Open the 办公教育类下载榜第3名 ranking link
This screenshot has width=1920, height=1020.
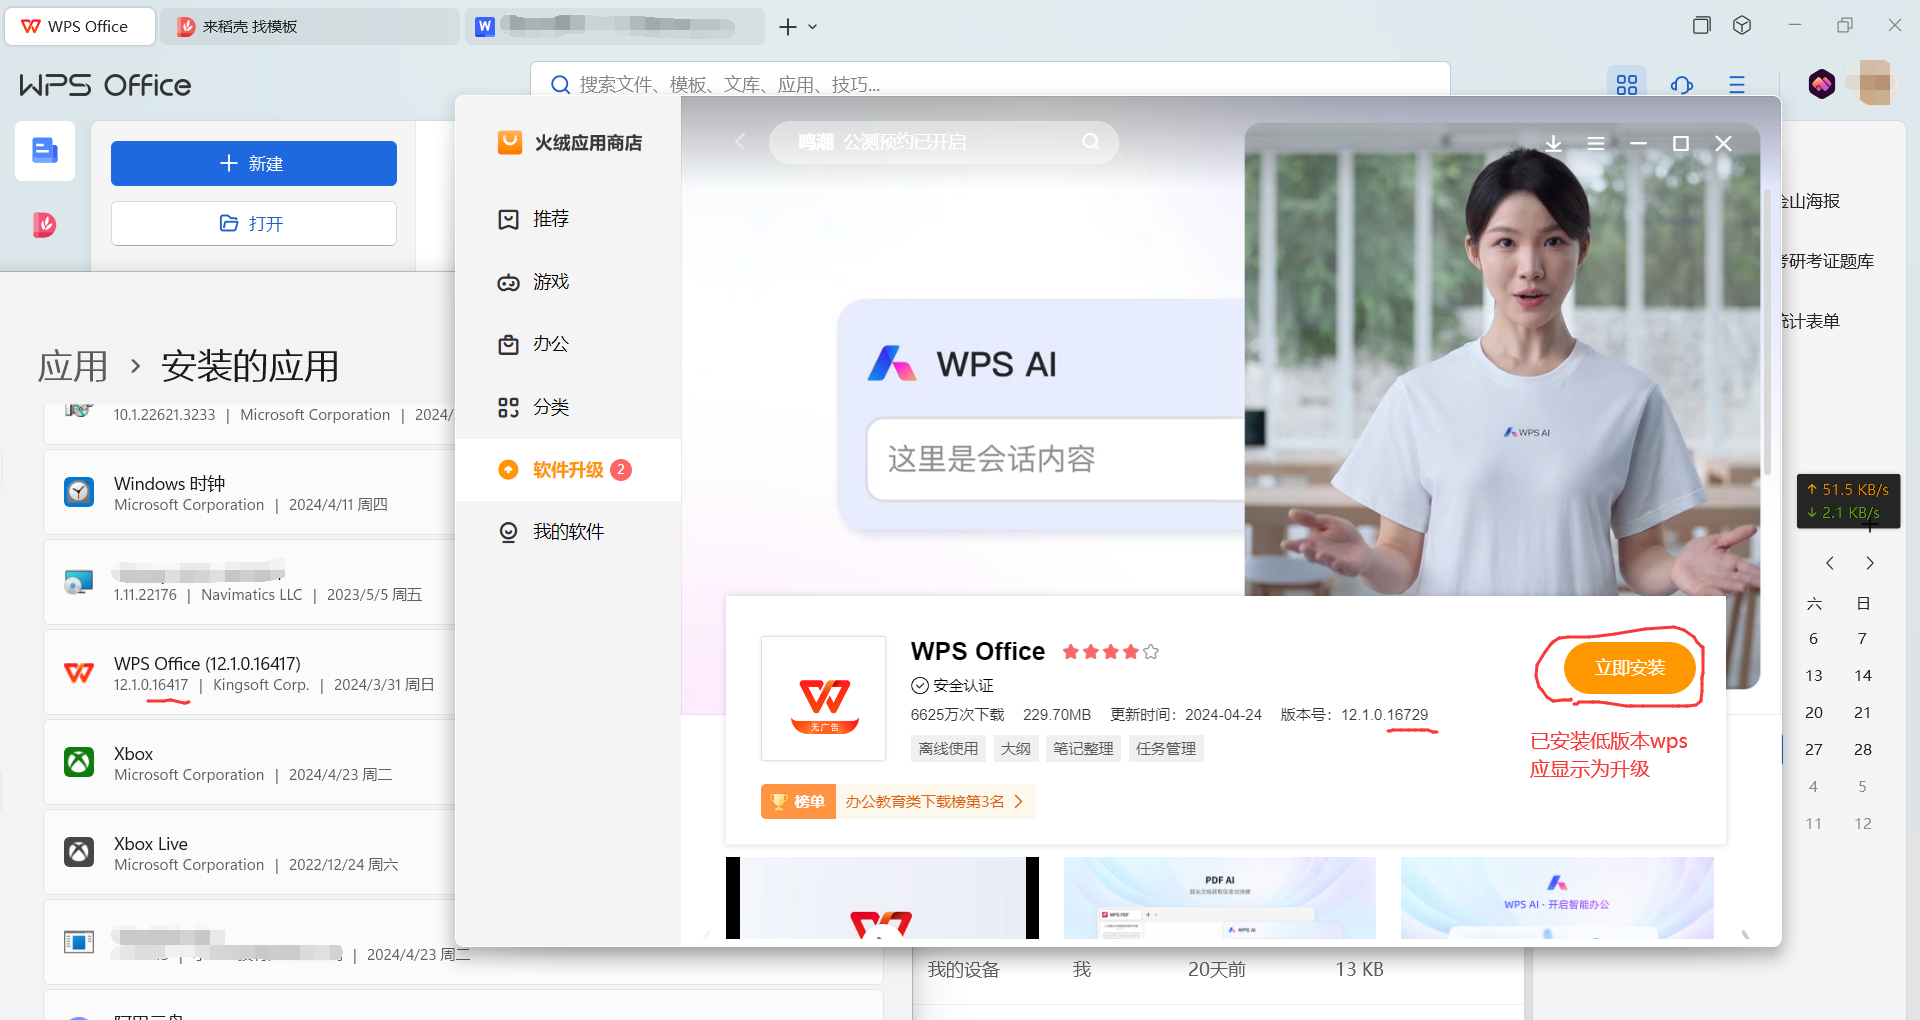934,802
